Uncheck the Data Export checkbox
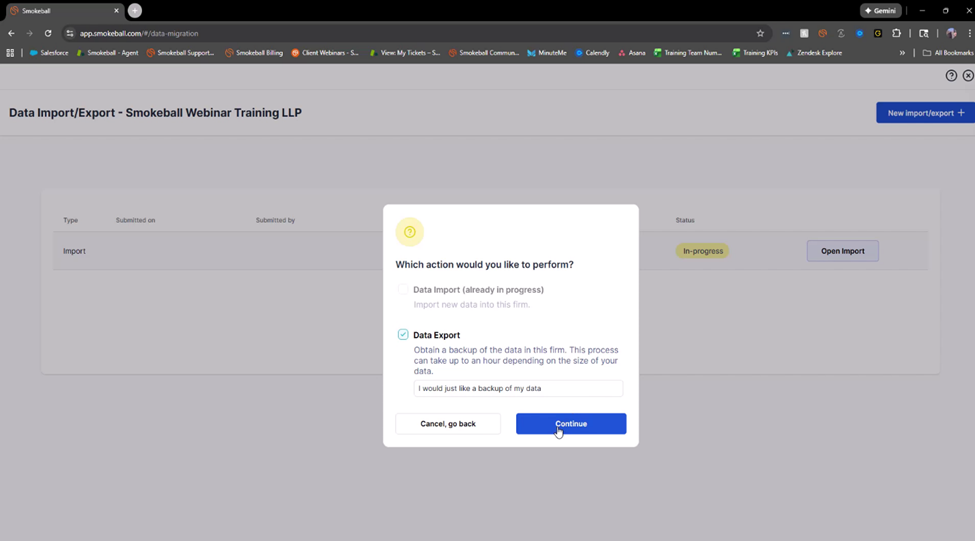This screenshot has width=975, height=541. pyautogui.click(x=403, y=335)
